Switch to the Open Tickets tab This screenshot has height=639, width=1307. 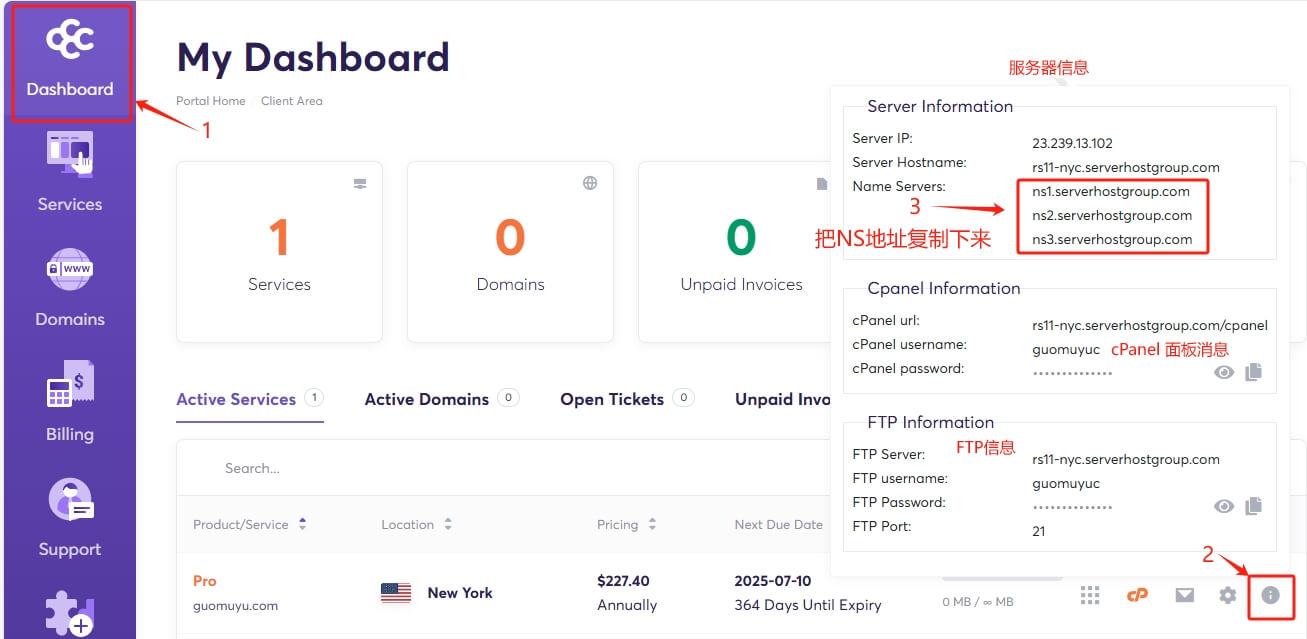(x=612, y=399)
